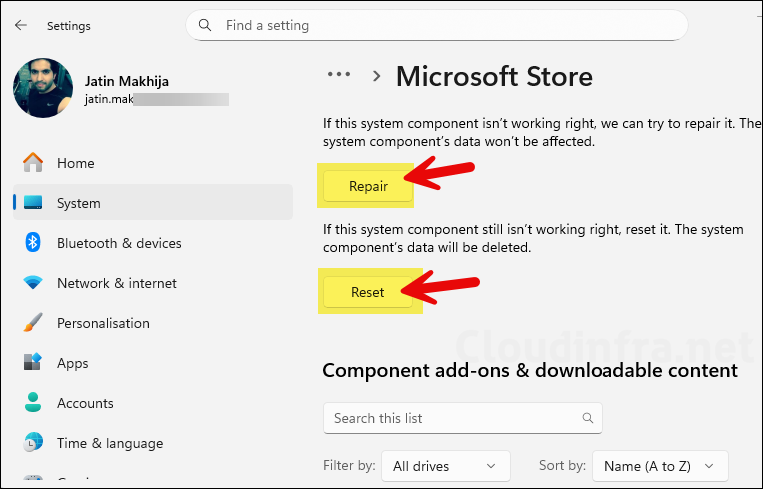Viewport: 763px width, 489px height.
Task: Click the Wi-Fi Network icon
Action: pos(33,282)
